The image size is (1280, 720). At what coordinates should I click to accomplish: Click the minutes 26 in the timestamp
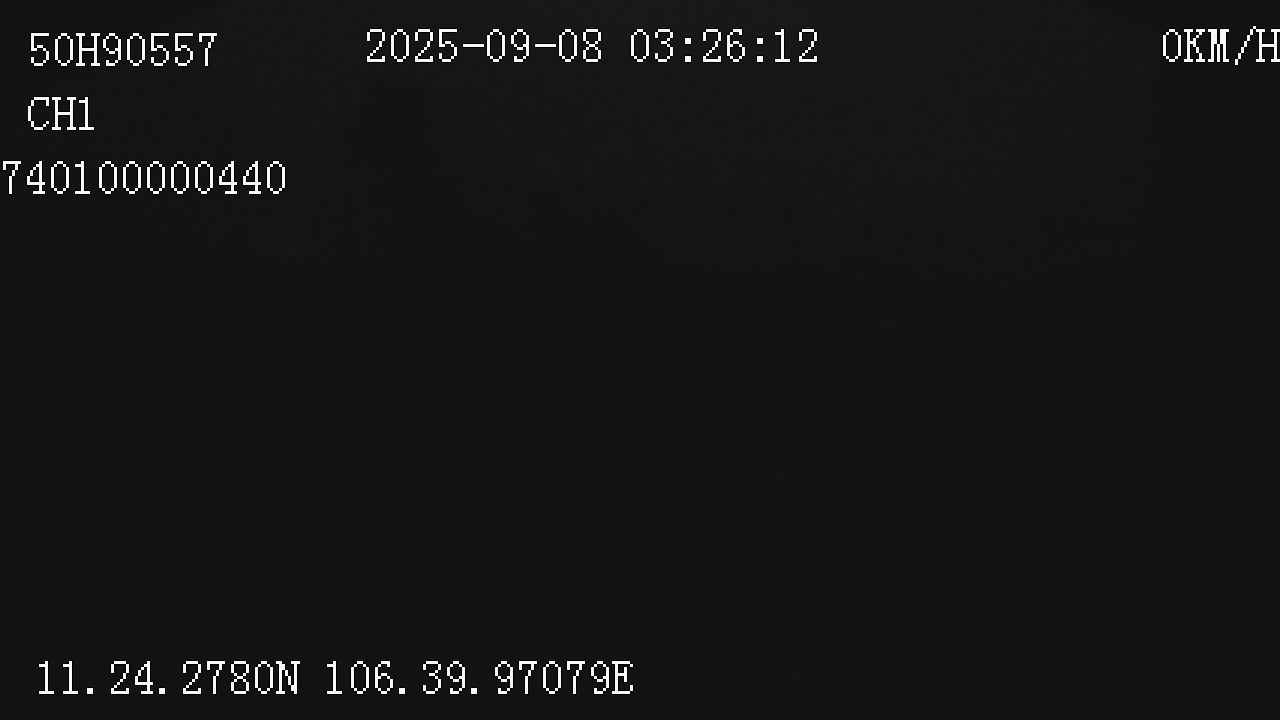[724, 47]
